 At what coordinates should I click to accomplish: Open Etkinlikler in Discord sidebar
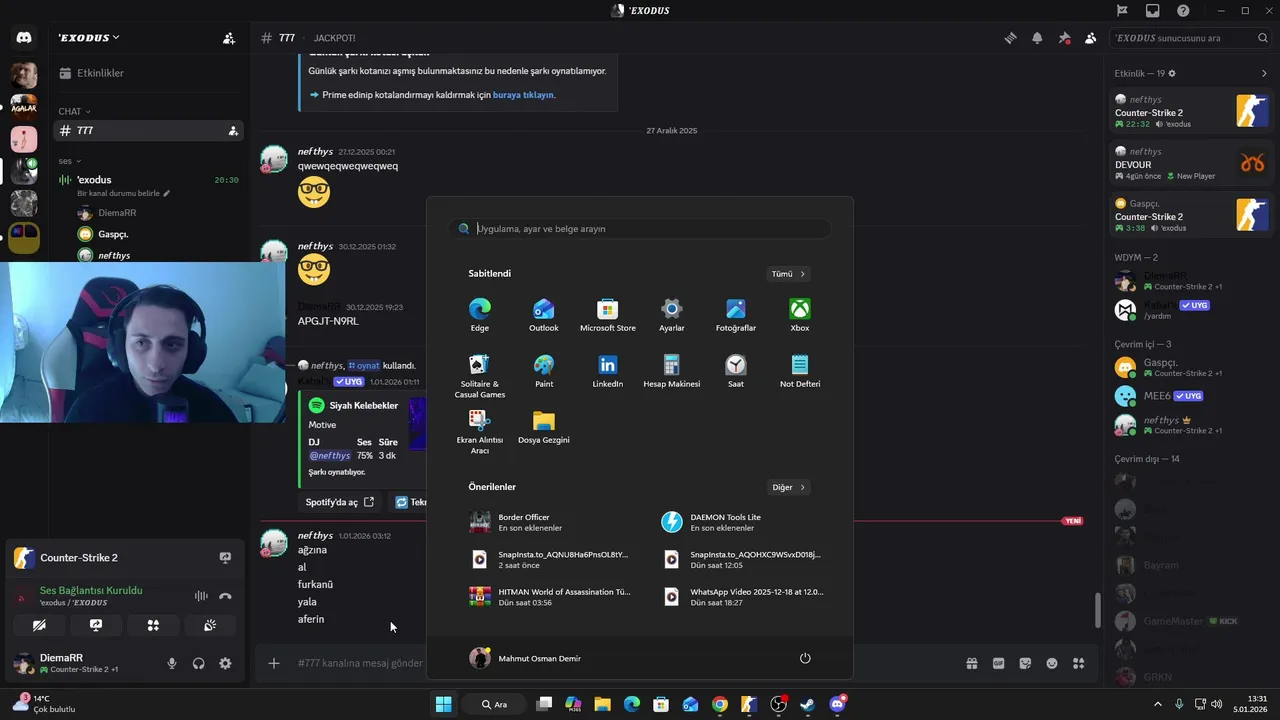(x=148, y=73)
